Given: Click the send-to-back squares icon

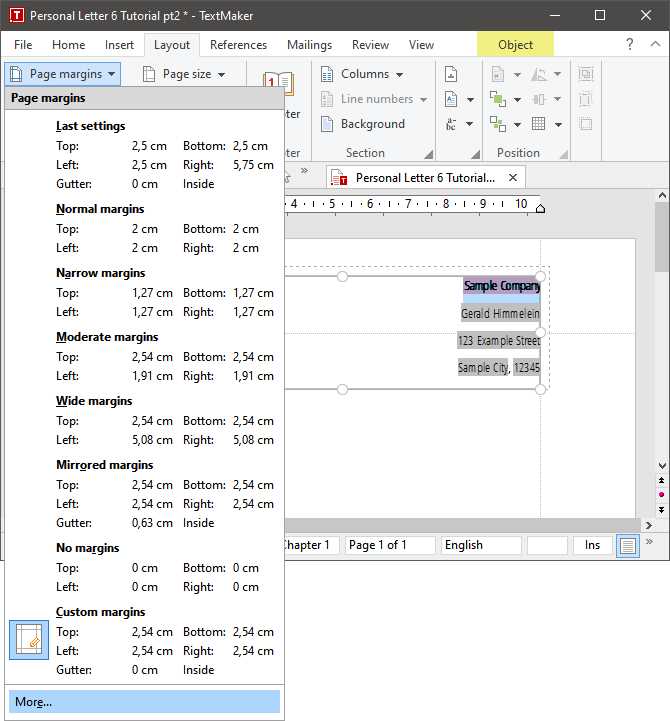Looking at the screenshot, I should click(498, 124).
